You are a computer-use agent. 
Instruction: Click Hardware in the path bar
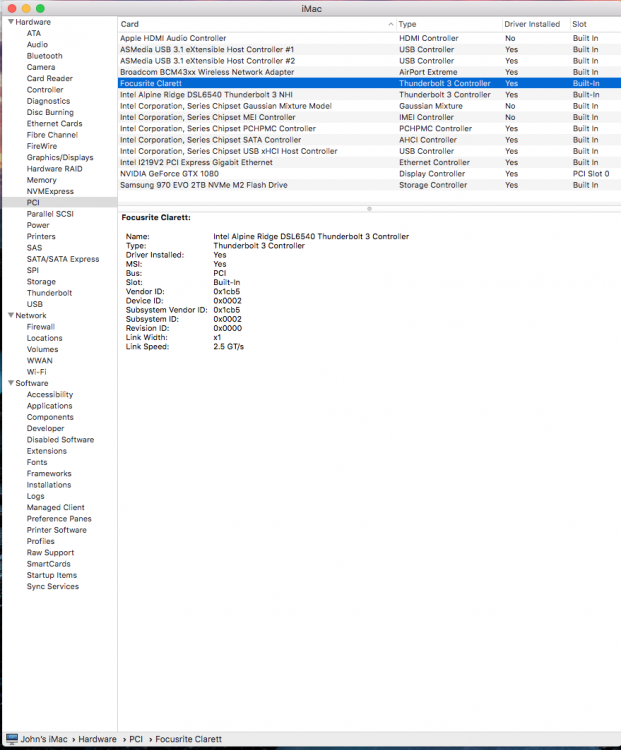pos(97,739)
